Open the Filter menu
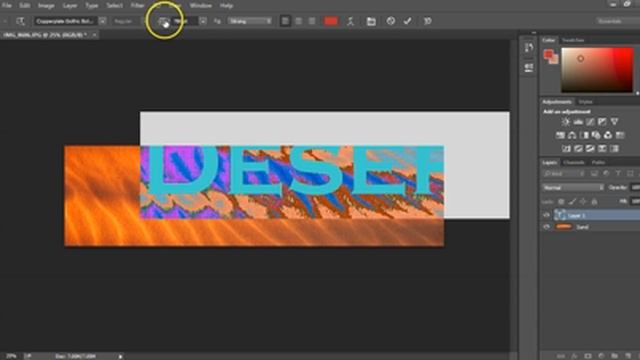 138,6
